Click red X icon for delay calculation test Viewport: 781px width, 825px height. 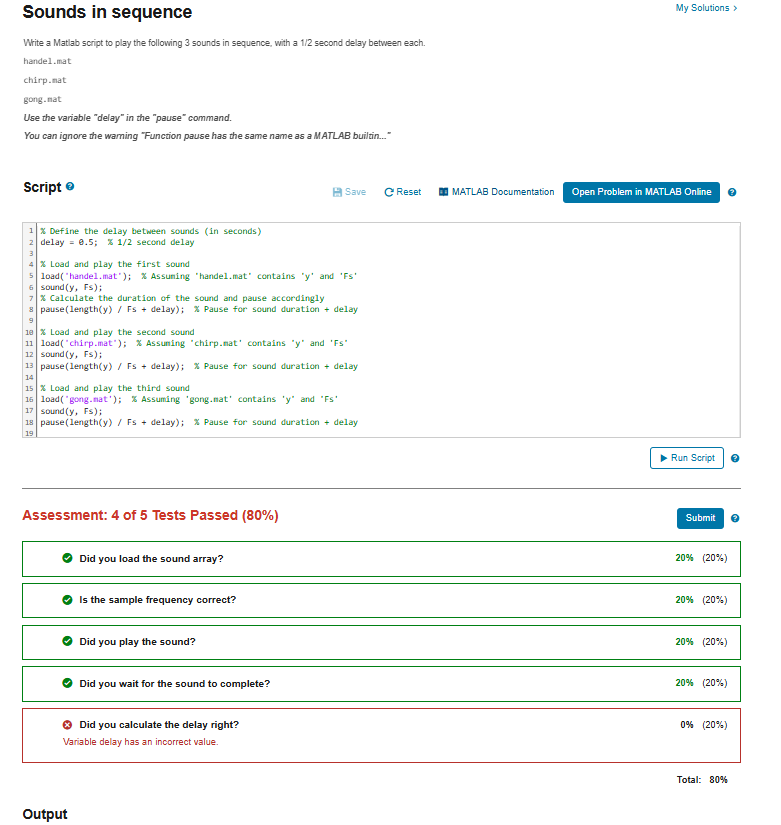pos(67,725)
